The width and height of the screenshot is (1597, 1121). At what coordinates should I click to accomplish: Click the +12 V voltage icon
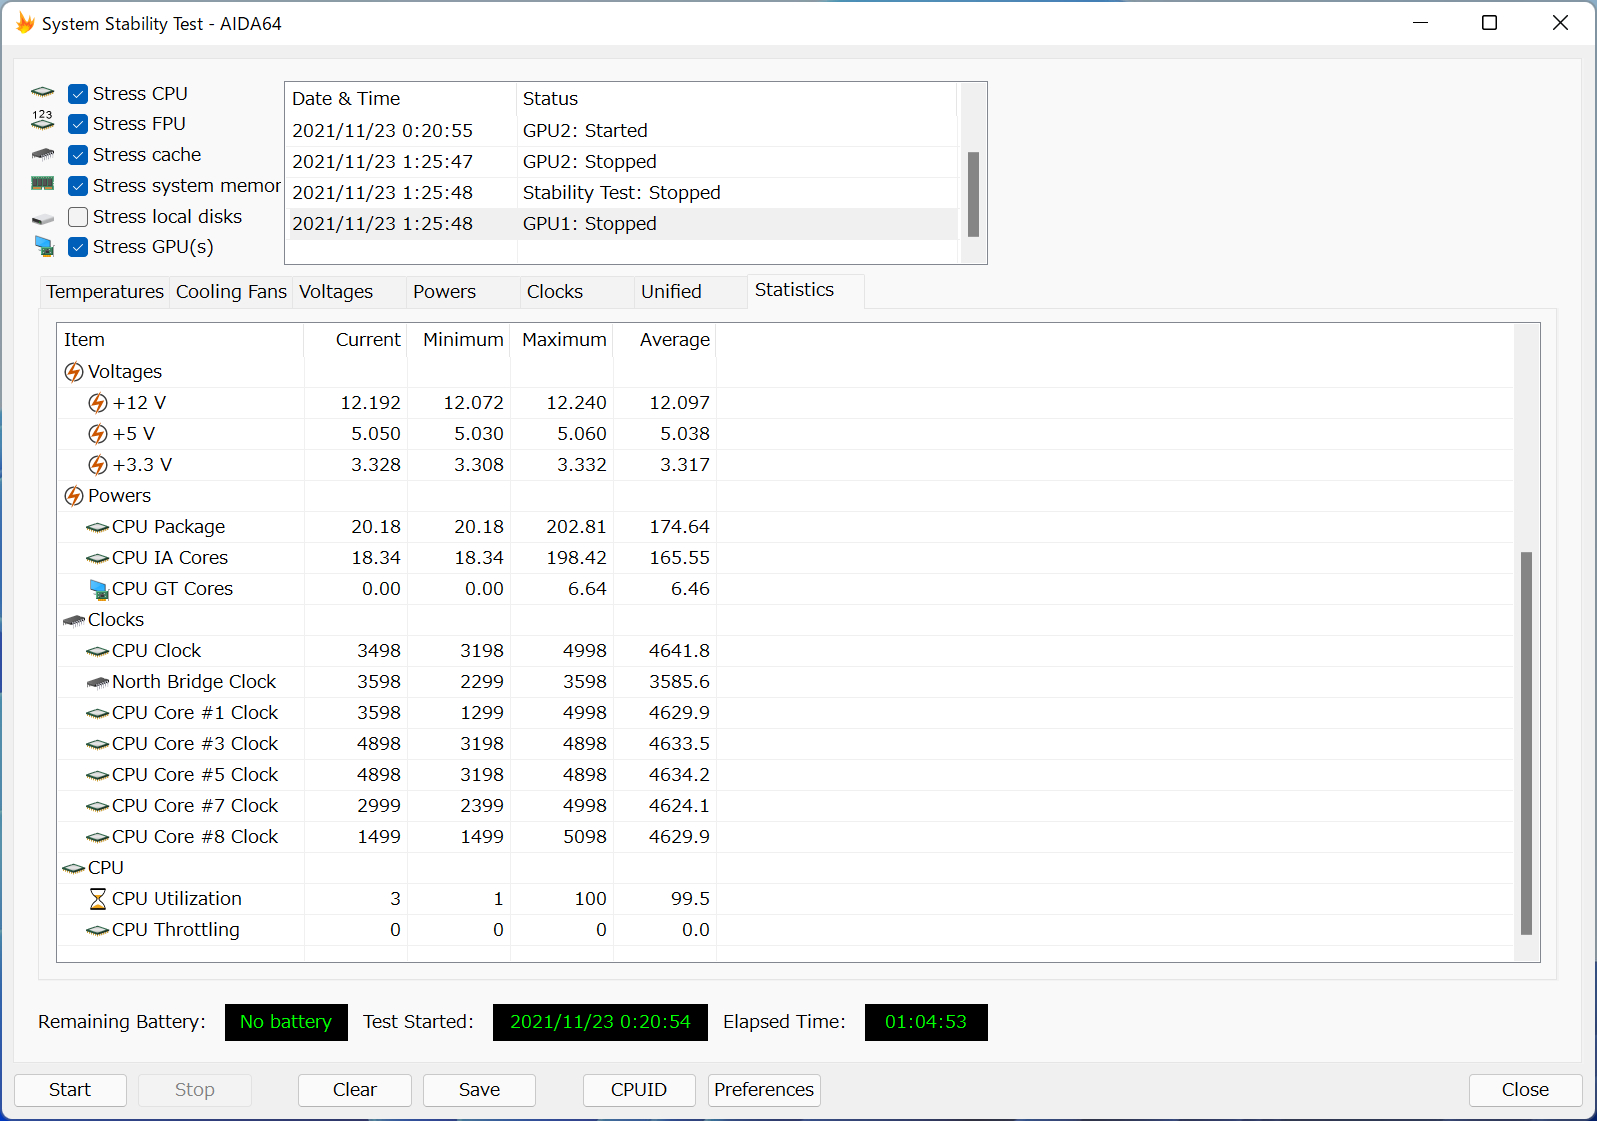point(98,403)
